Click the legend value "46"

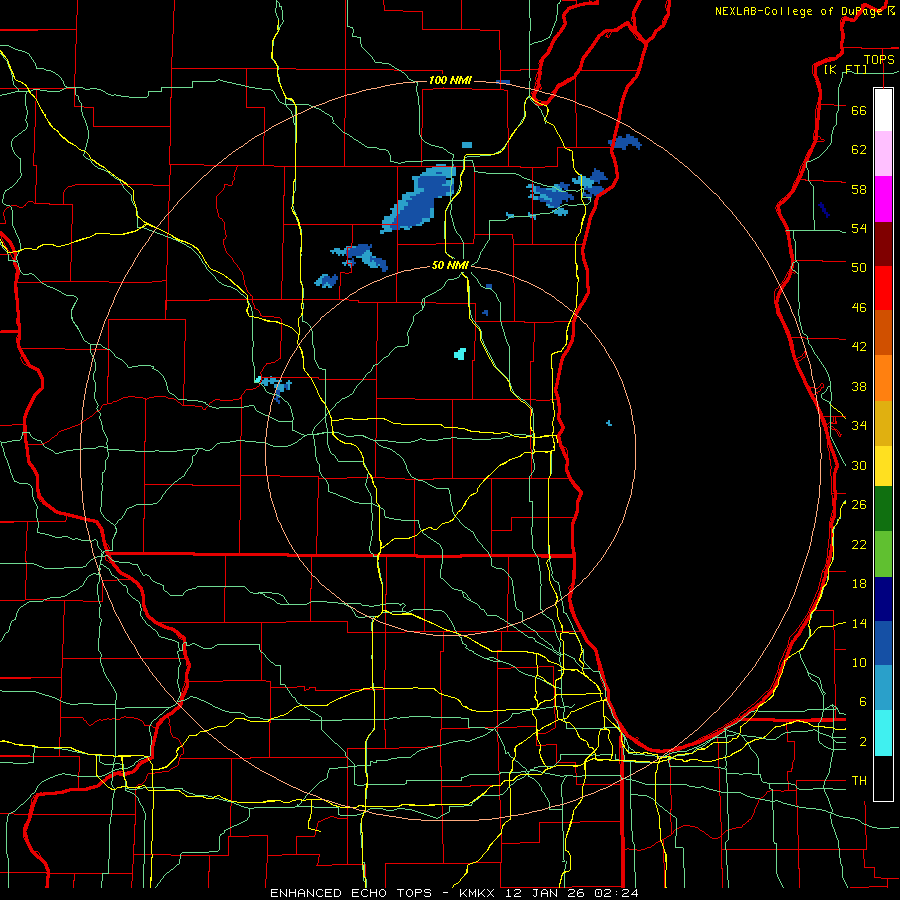859,308
